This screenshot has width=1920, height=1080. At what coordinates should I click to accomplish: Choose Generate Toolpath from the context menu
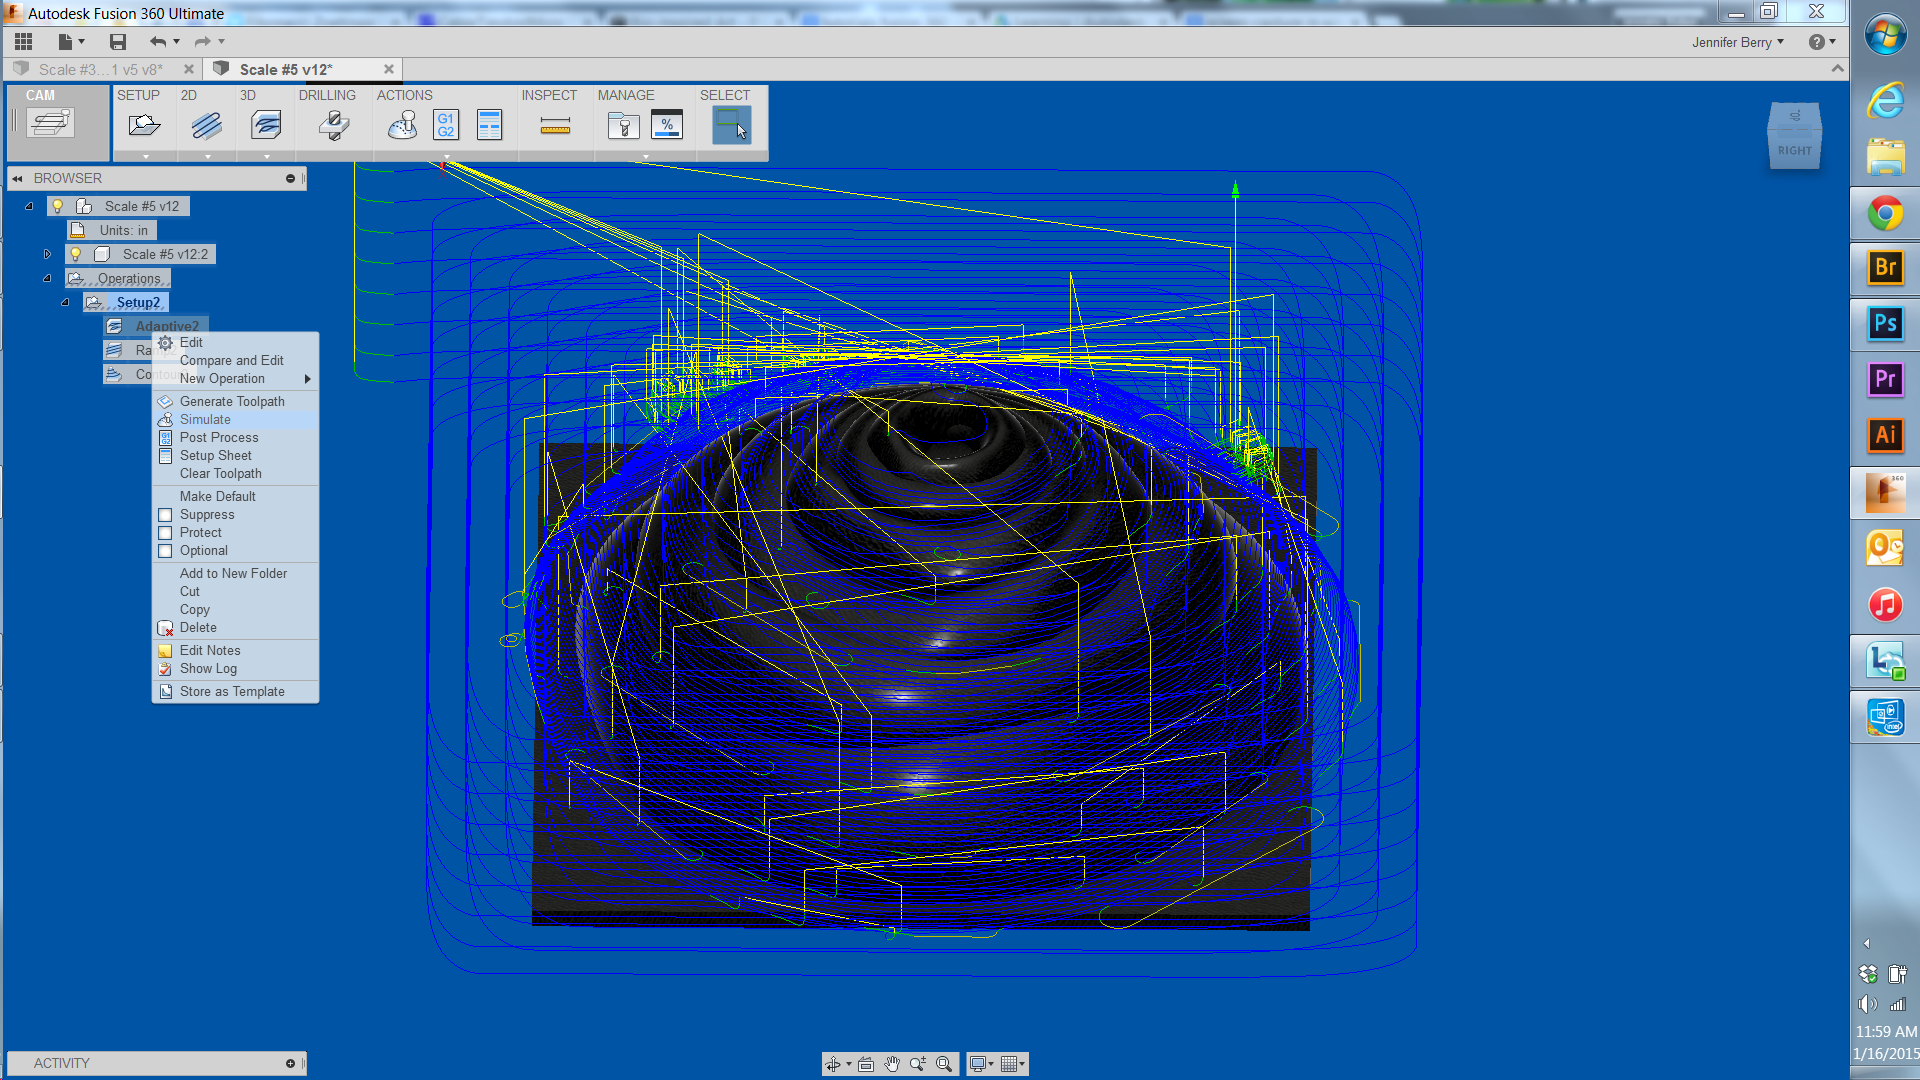pos(232,401)
